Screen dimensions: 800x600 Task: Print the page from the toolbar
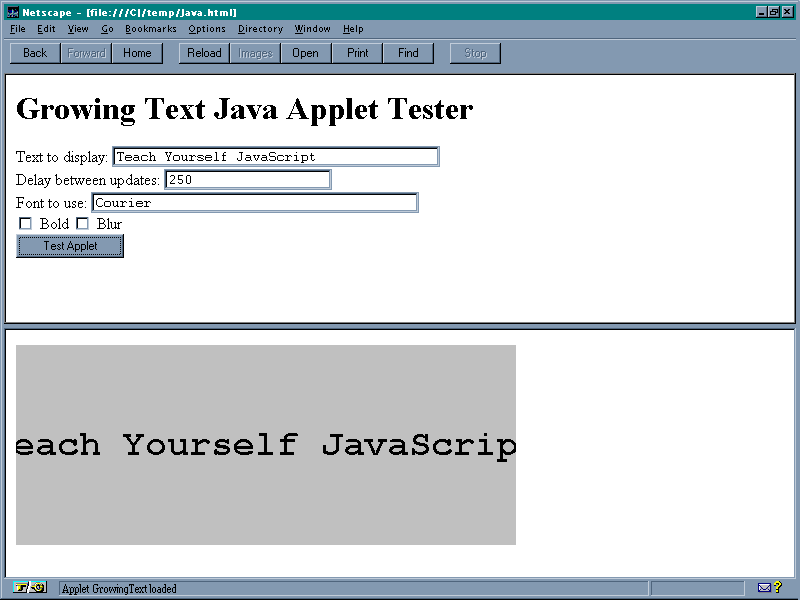point(357,53)
